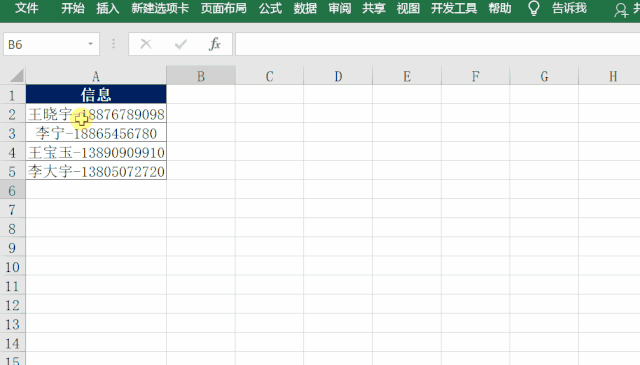This screenshot has width=640, height=365.
Task: Click the formula bar confirm checkmark icon
Action: tap(180, 44)
